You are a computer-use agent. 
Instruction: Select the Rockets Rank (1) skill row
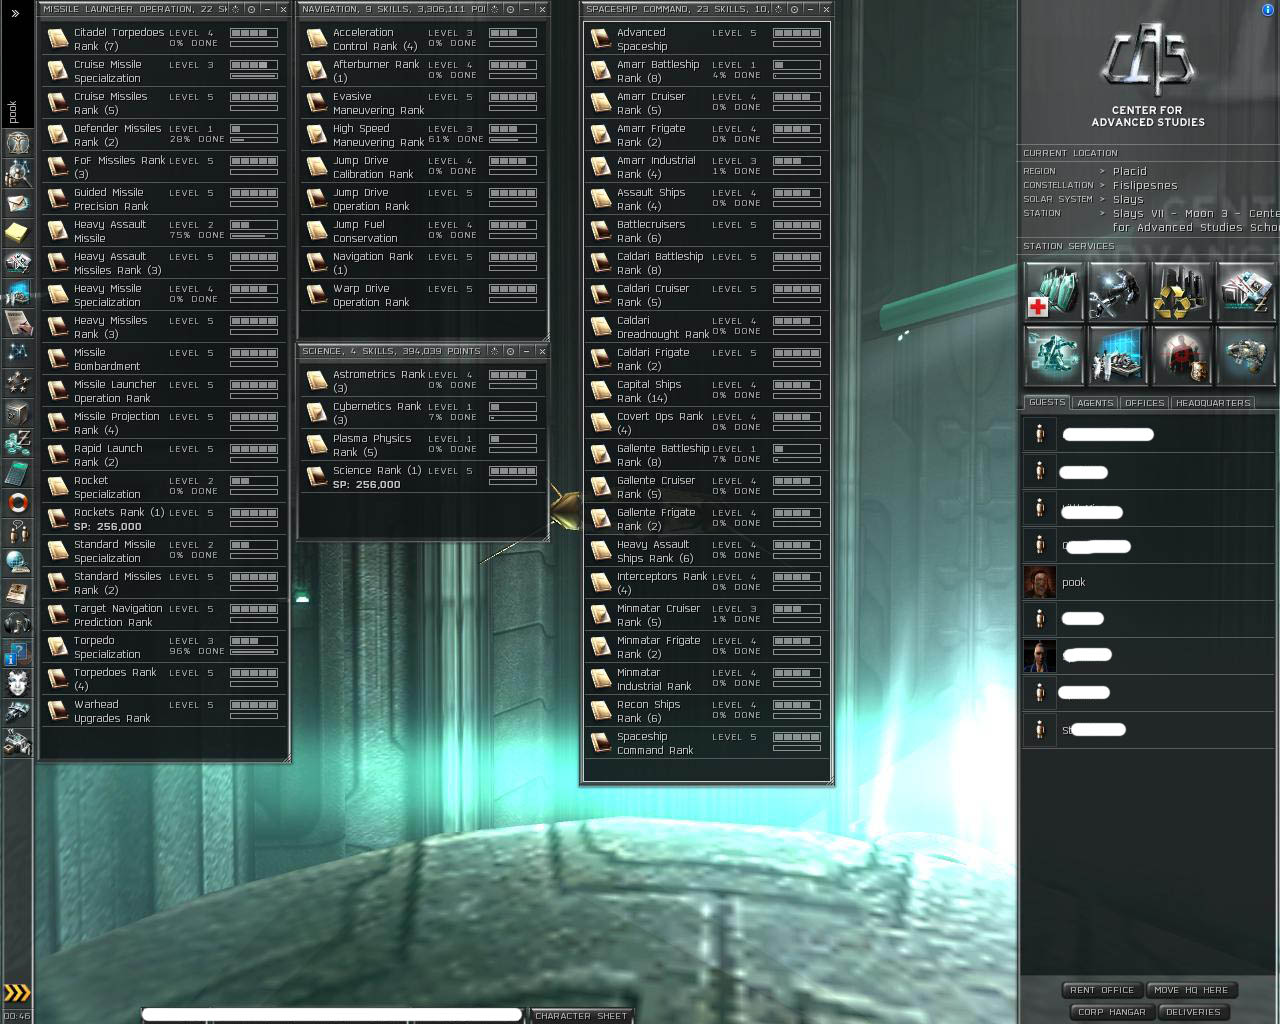click(x=165, y=519)
